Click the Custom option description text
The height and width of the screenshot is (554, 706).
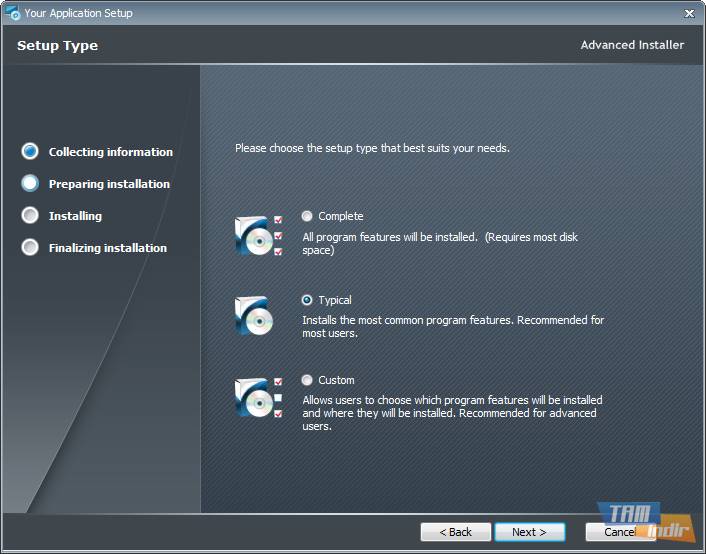(x=450, y=413)
